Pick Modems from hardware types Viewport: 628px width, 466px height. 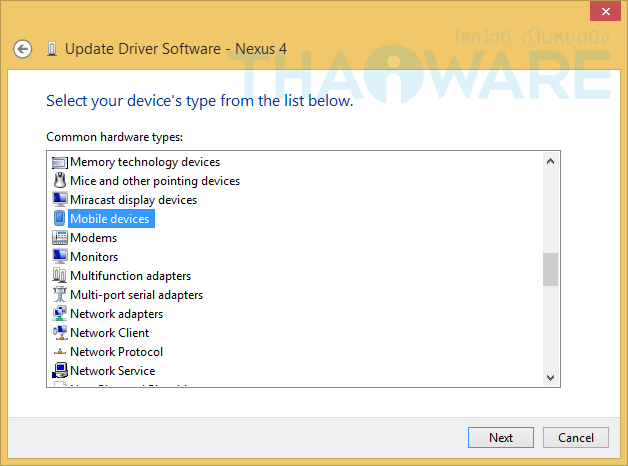click(x=93, y=238)
